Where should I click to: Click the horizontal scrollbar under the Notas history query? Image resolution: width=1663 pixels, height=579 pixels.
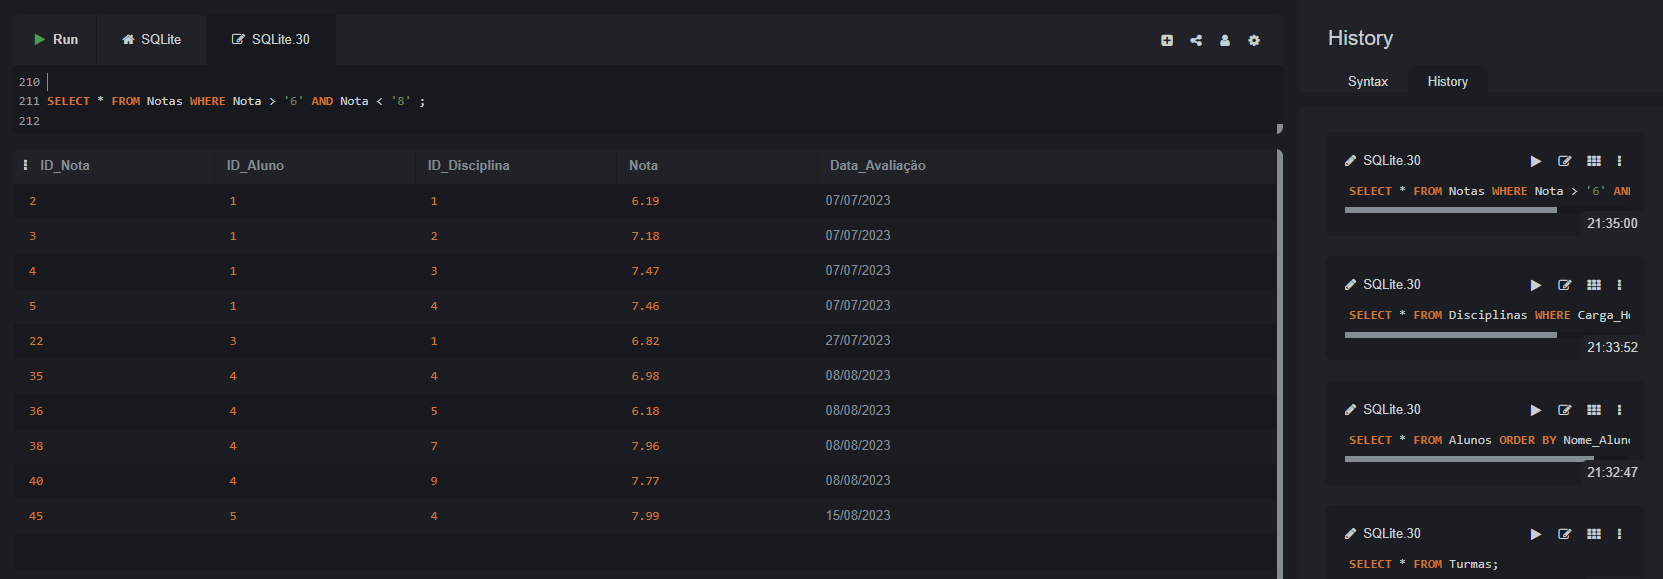[x=1450, y=210]
